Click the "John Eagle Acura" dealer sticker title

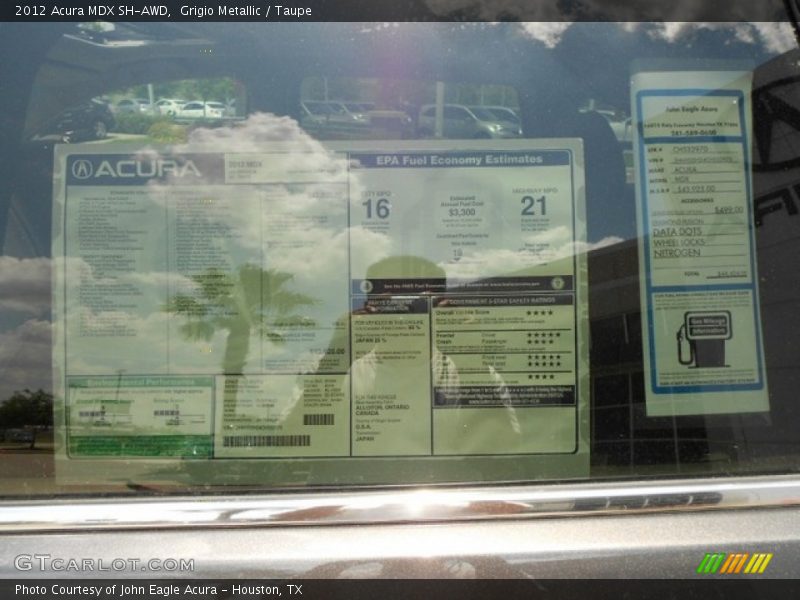pyautogui.click(x=691, y=109)
